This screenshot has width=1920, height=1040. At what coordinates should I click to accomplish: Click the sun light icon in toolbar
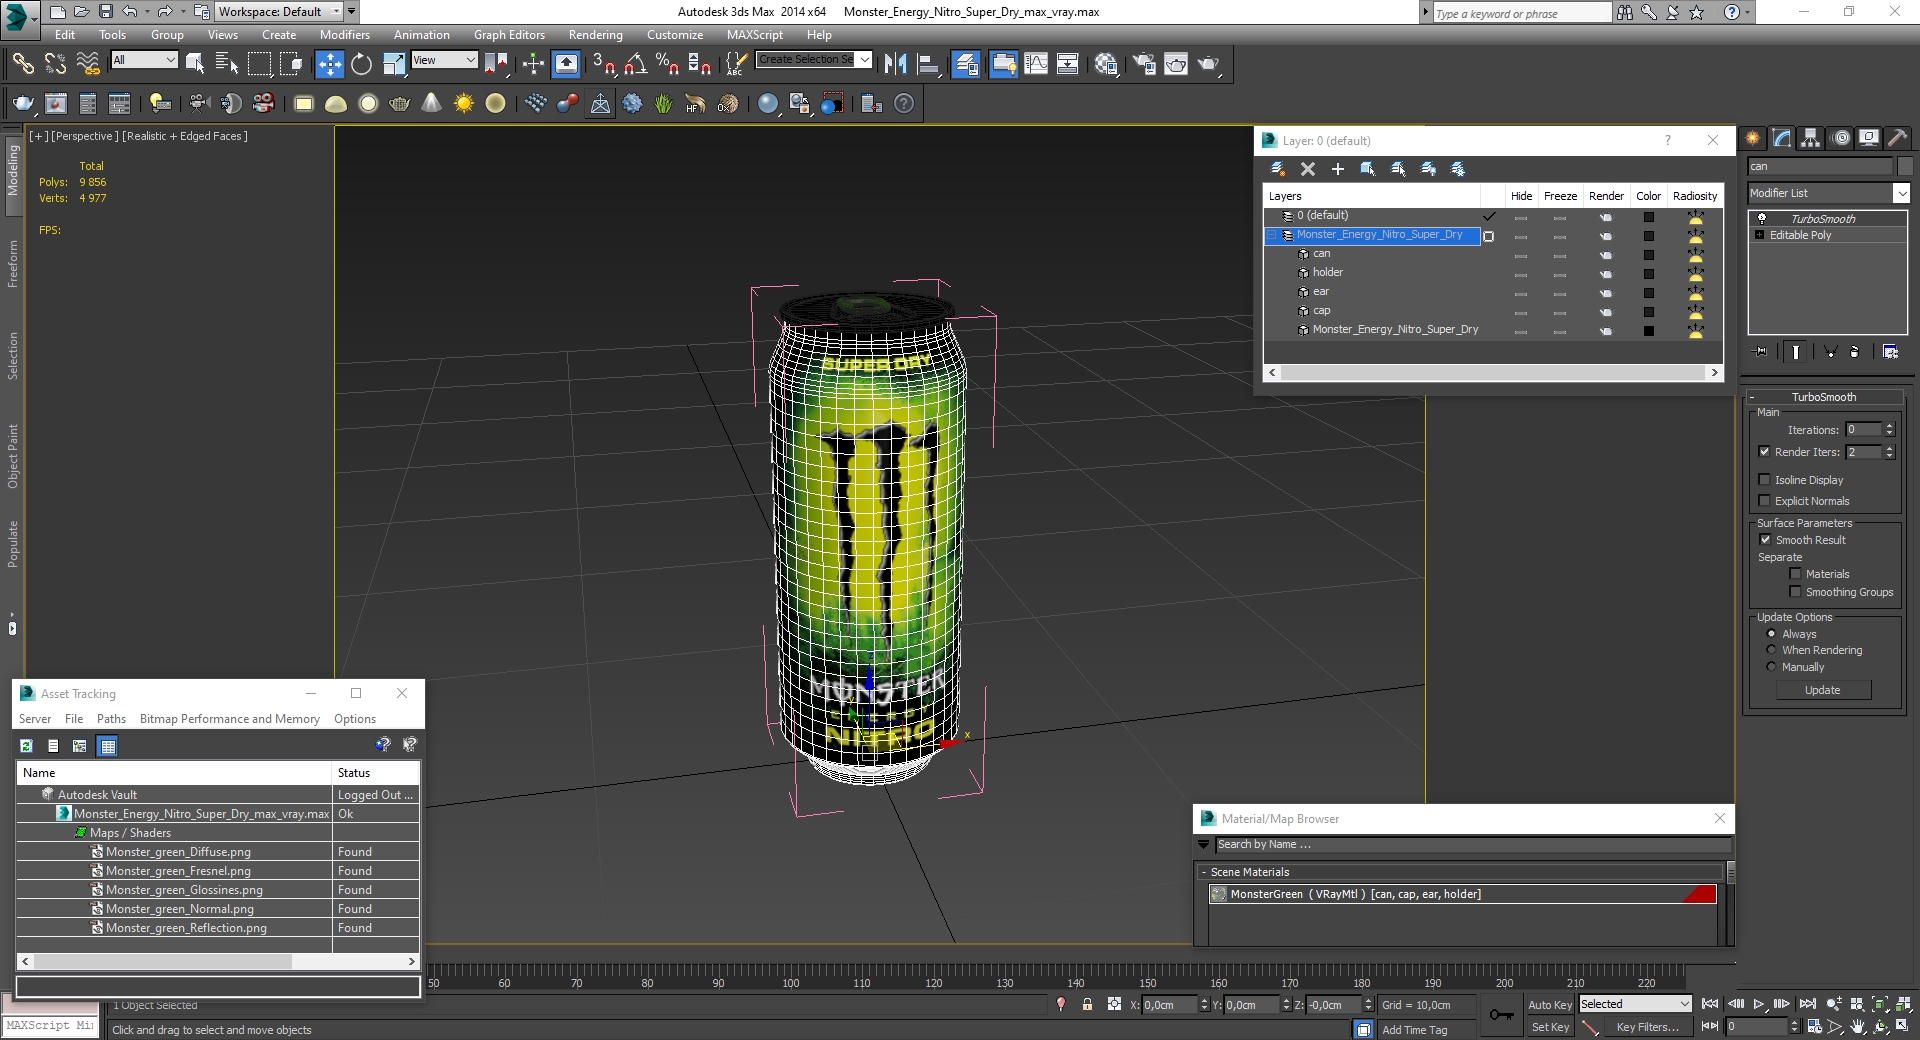[464, 103]
